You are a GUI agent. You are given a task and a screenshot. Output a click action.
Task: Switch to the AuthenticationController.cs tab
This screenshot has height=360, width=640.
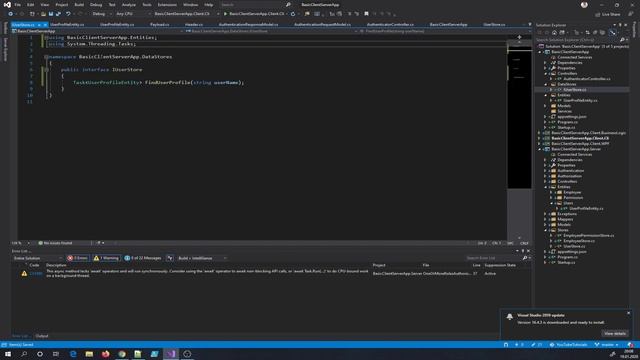(x=390, y=24)
